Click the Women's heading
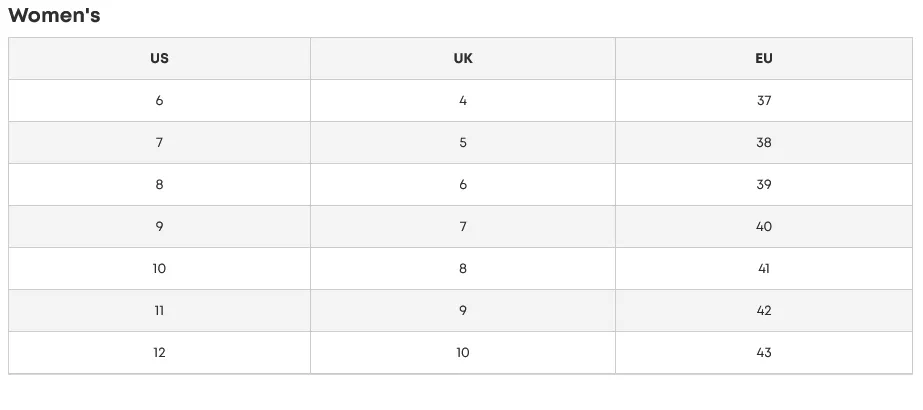 (54, 15)
